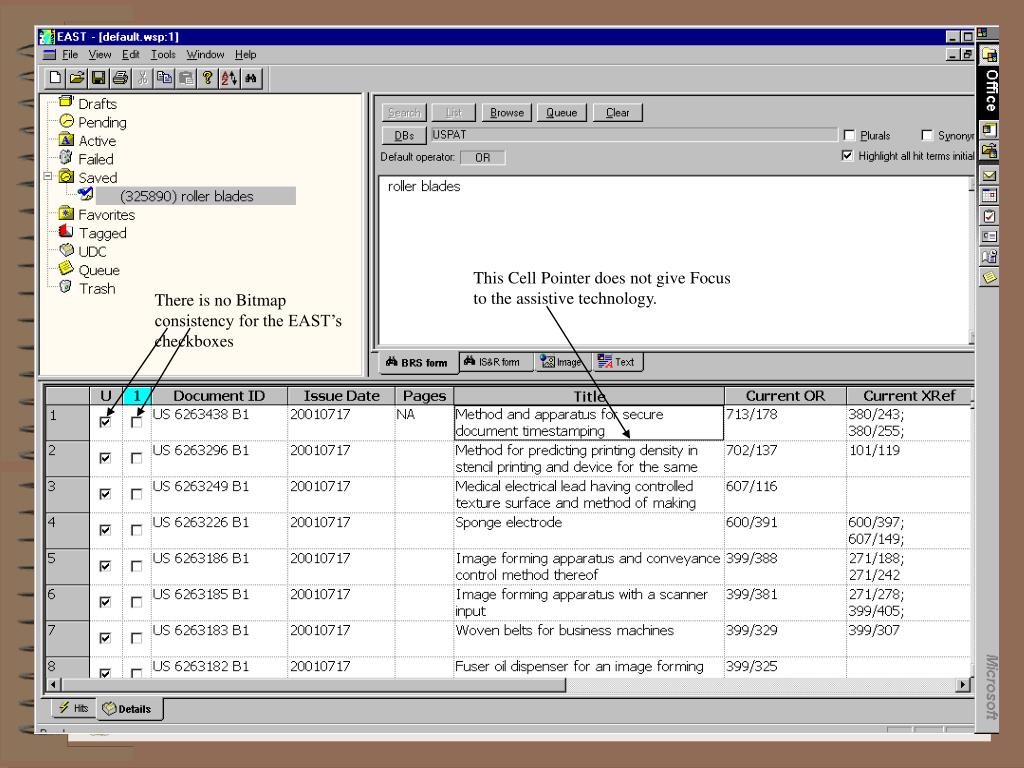Uncheck U checkbox for US 6263296 B1
Screen dimensions: 1024x768
point(105,458)
